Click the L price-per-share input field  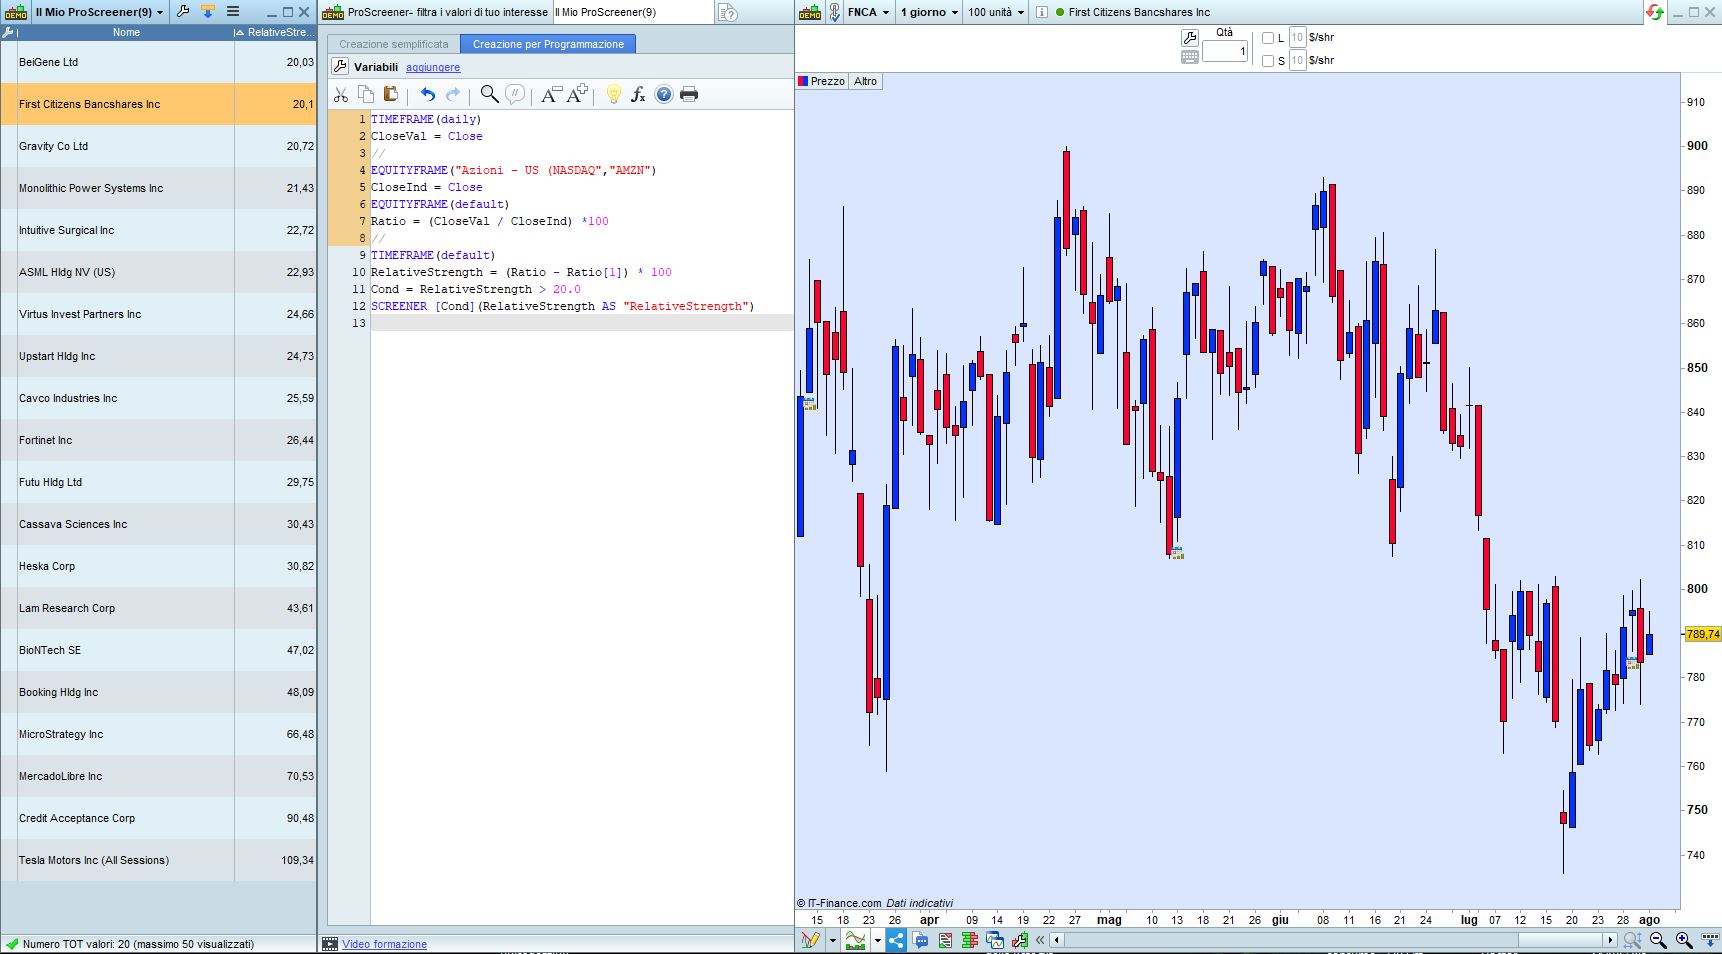point(1297,38)
